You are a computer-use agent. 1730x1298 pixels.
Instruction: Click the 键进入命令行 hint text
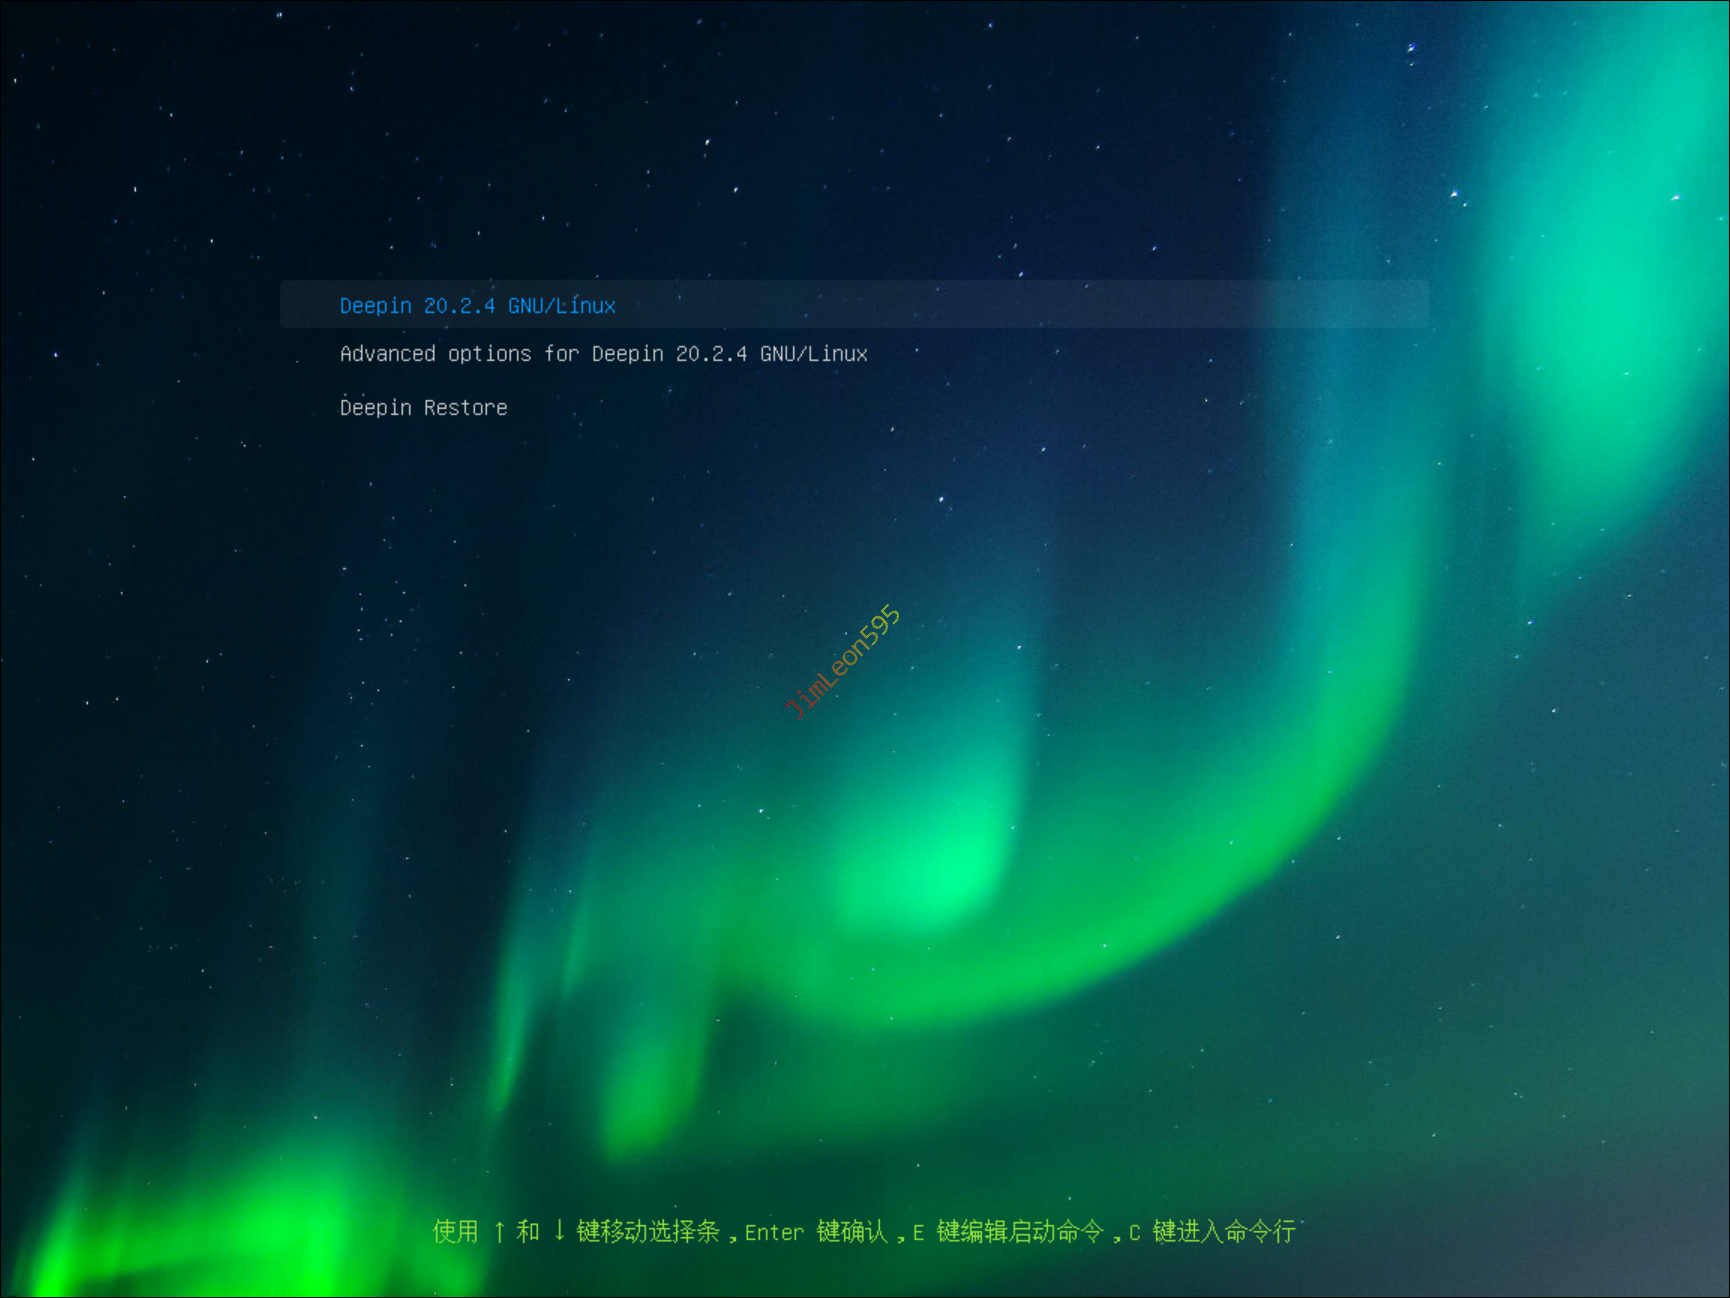pos(1224,1232)
